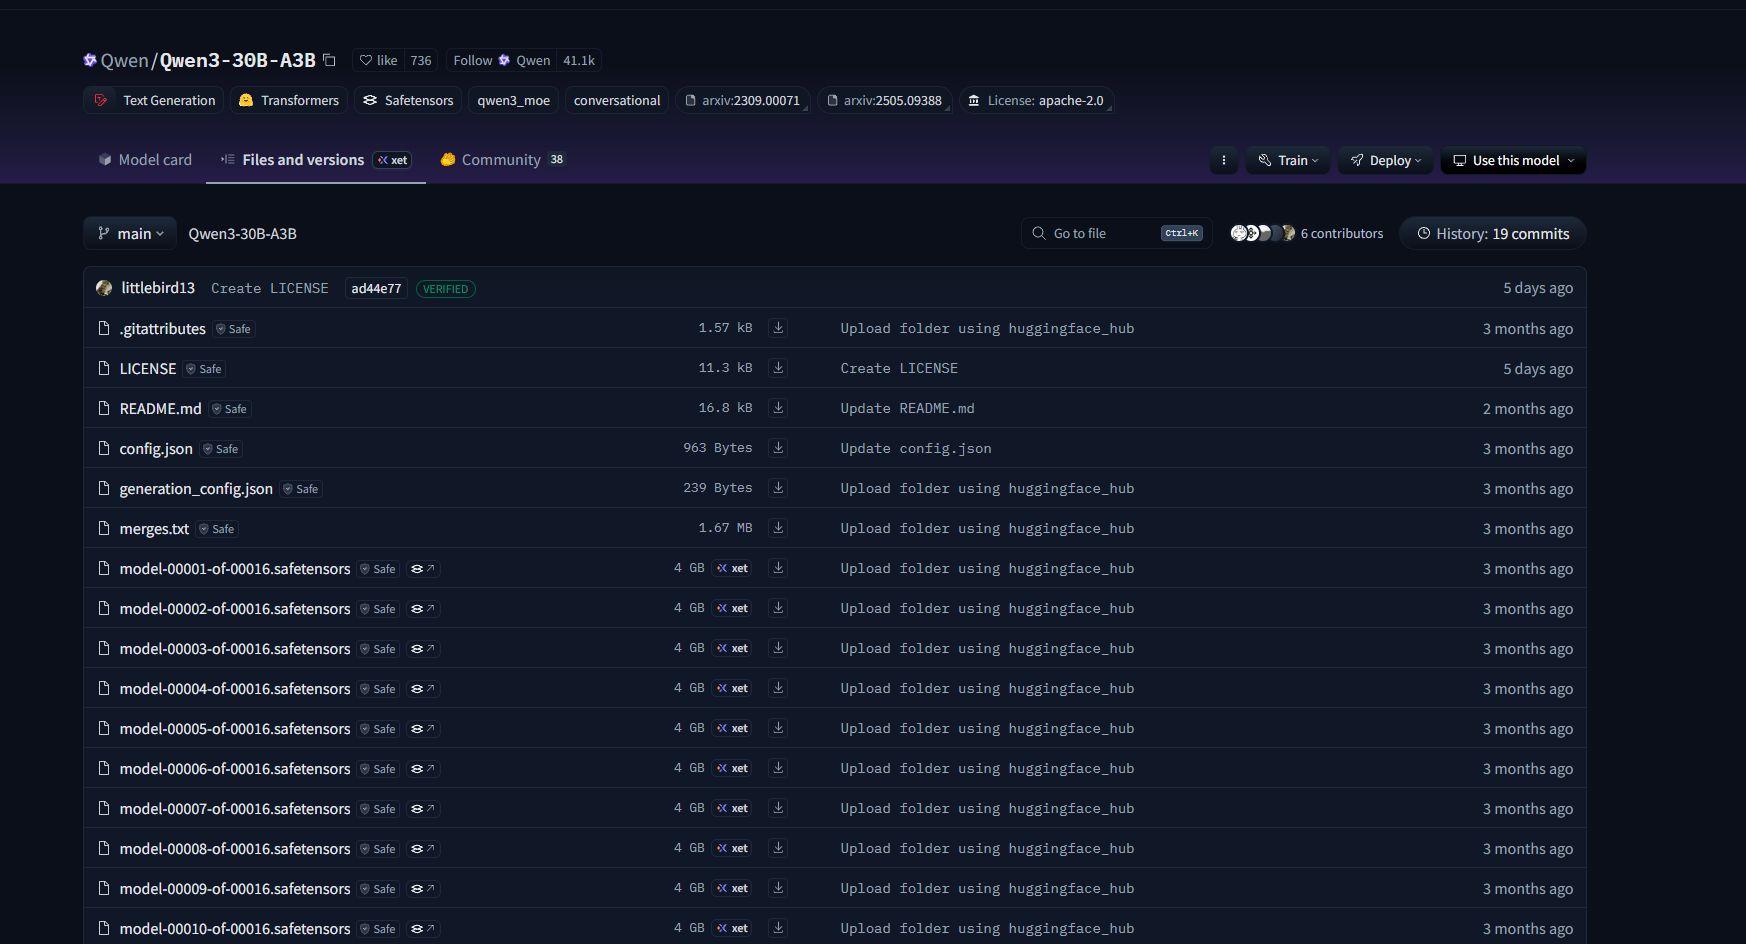Open the Qwen organization page link
The width and height of the screenshot is (1746, 944).
click(x=124, y=61)
